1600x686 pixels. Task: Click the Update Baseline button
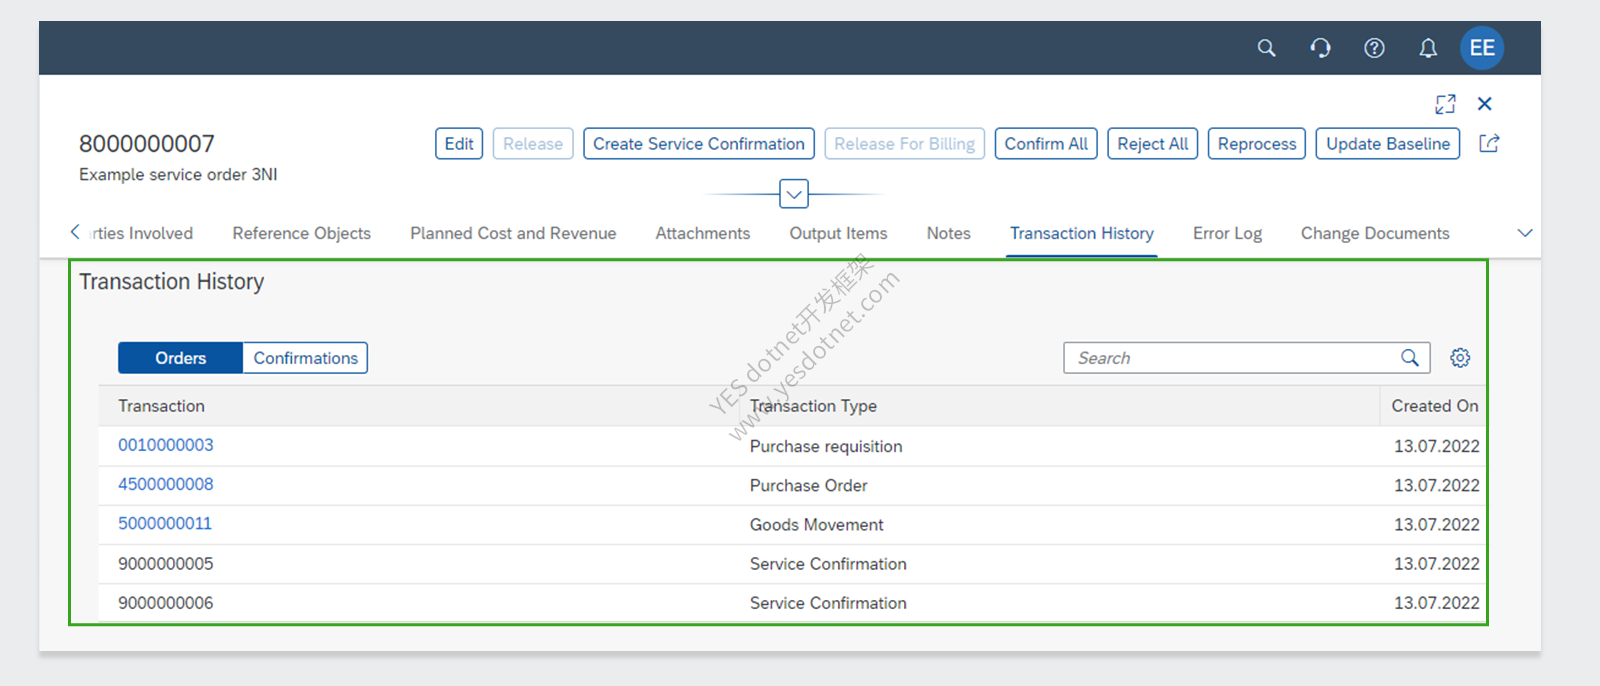(x=1388, y=144)
